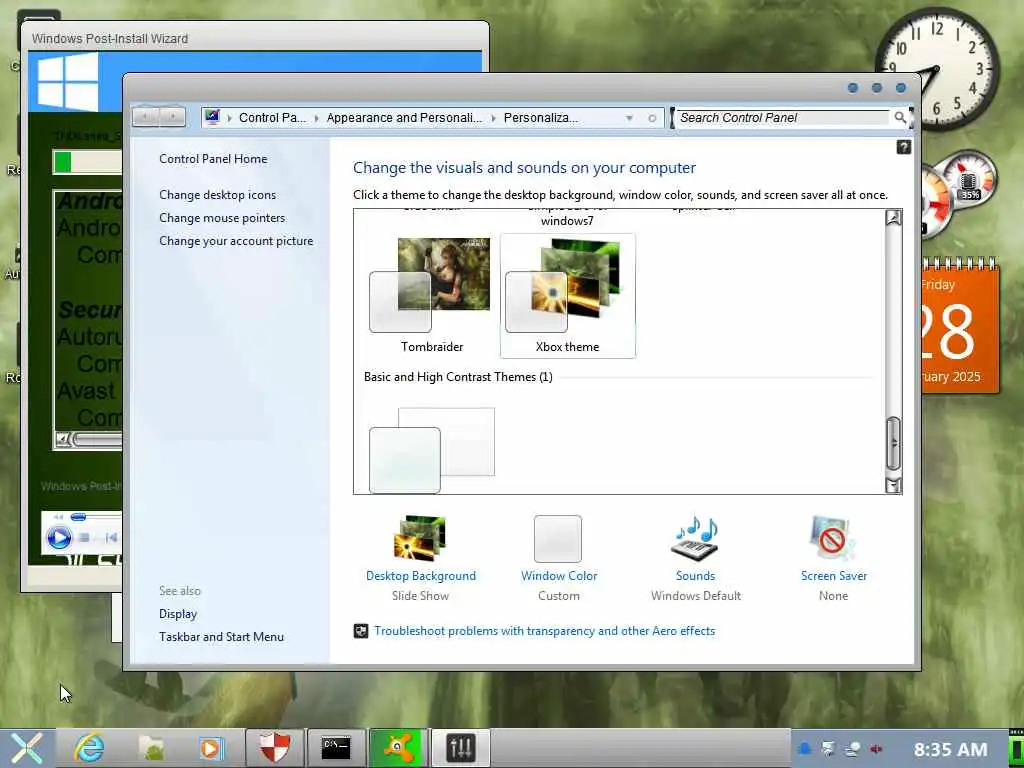This screenshot has height=768, width=1024.
Task: Open Change your account picture
Action: [236, 241]
